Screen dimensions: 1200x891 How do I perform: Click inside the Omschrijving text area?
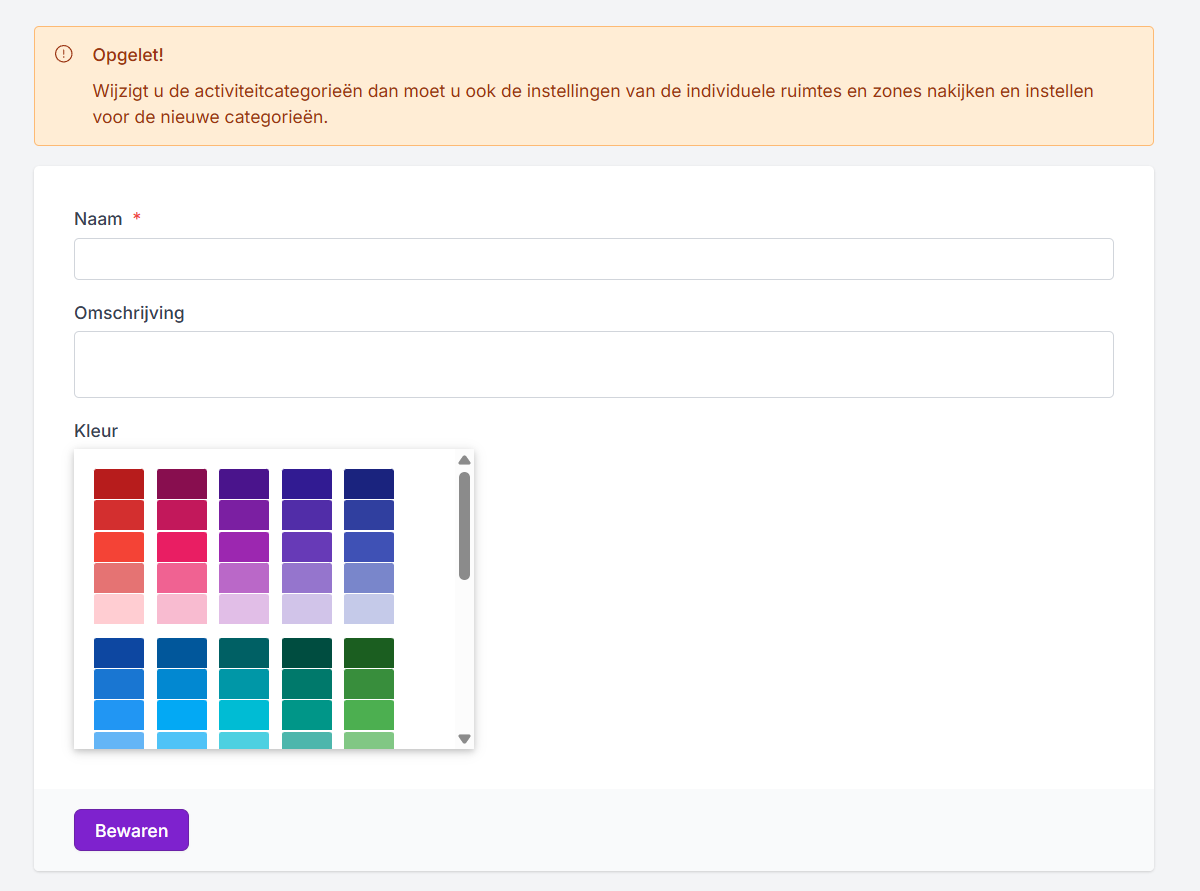[x=593, y=364]
